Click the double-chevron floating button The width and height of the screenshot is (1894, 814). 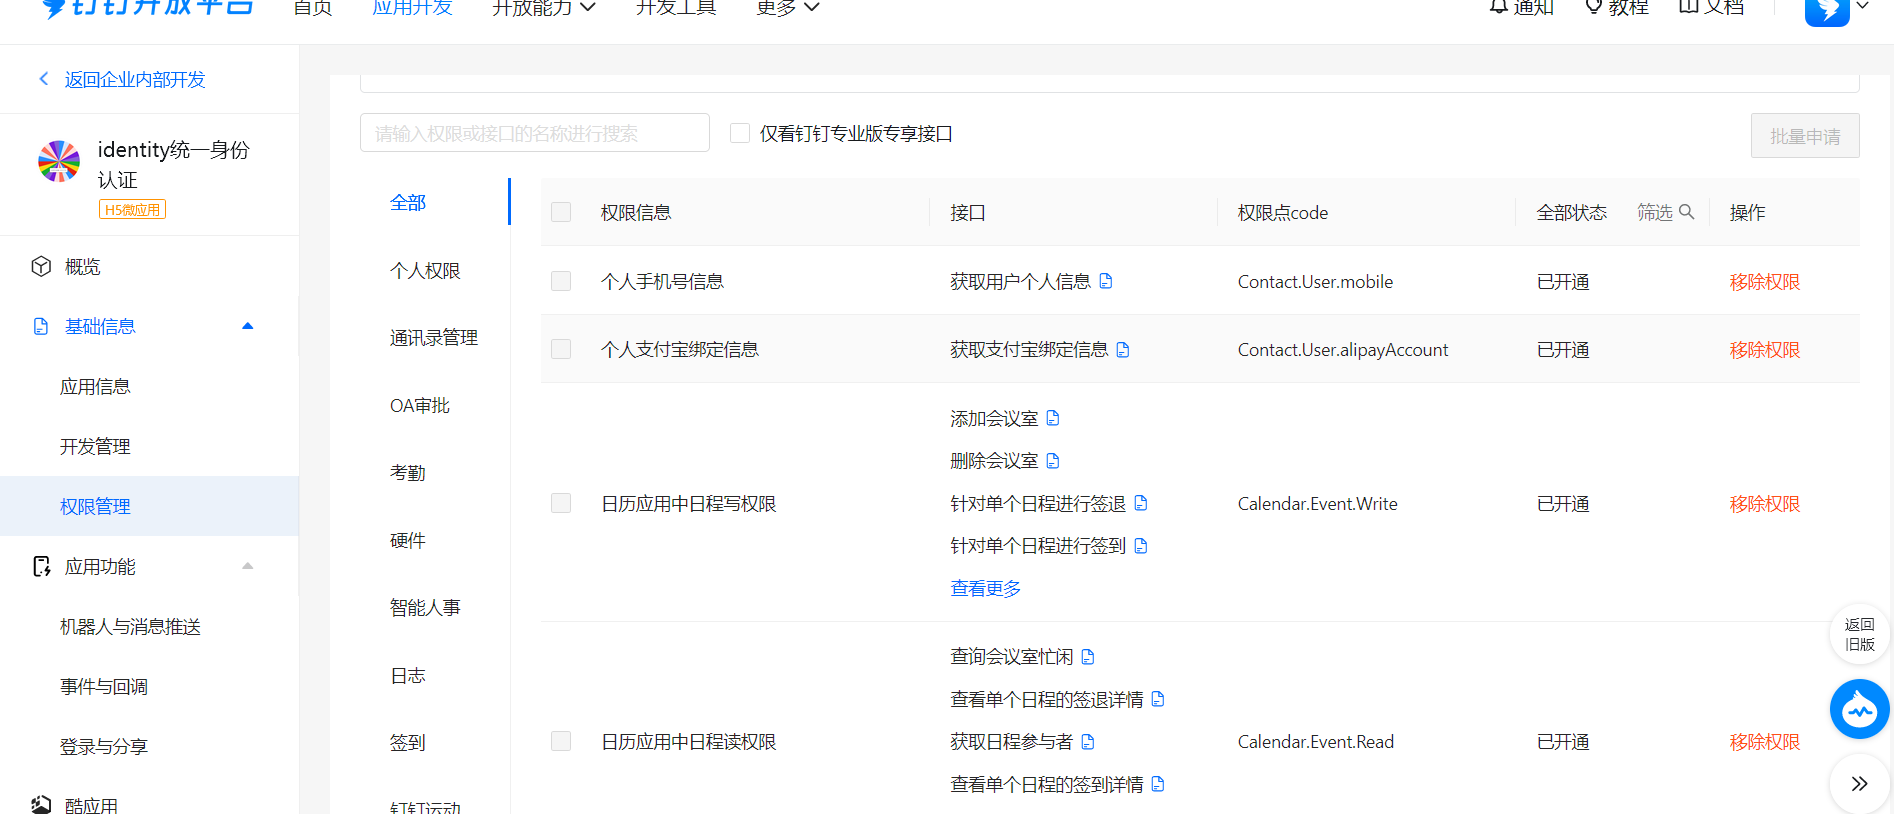click(x=1859, y=784)
